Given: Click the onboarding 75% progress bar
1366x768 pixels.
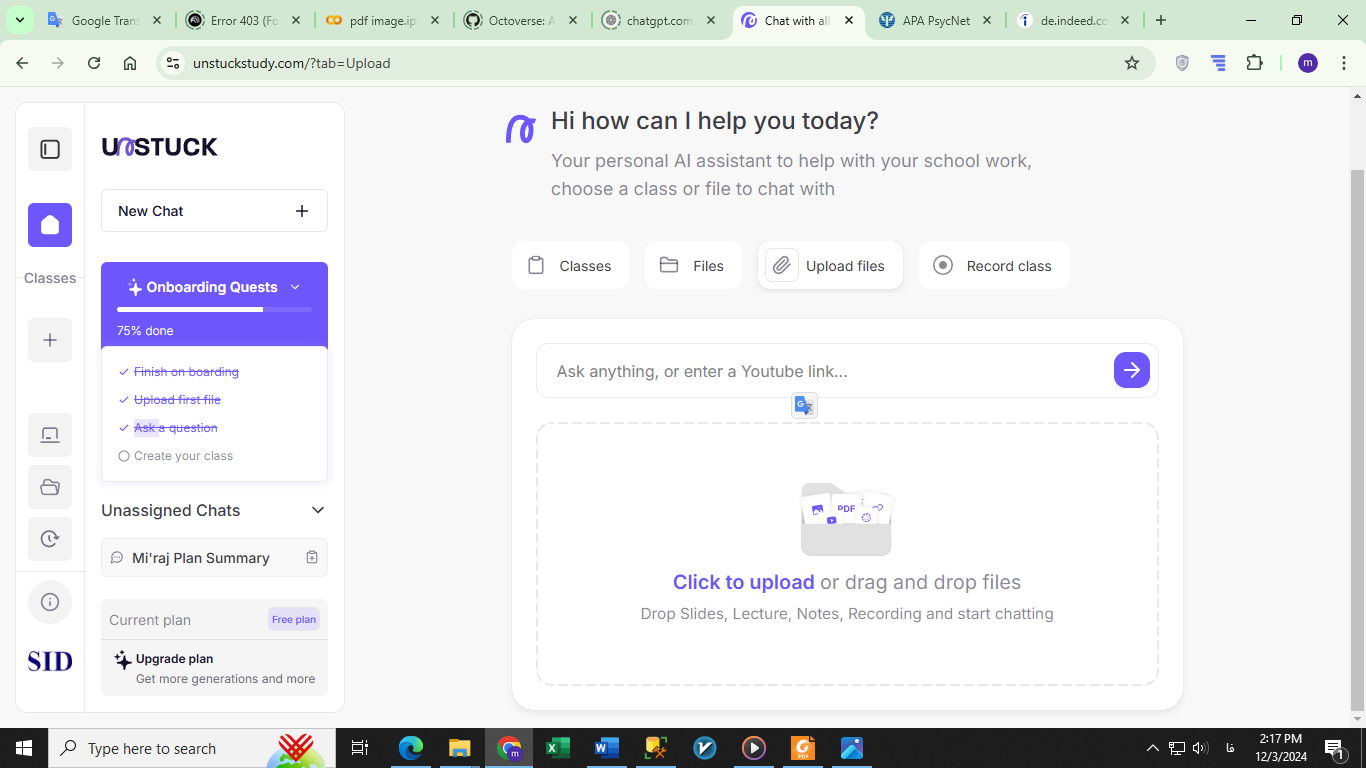Looking at the screenshot, I should coord(214,310).
